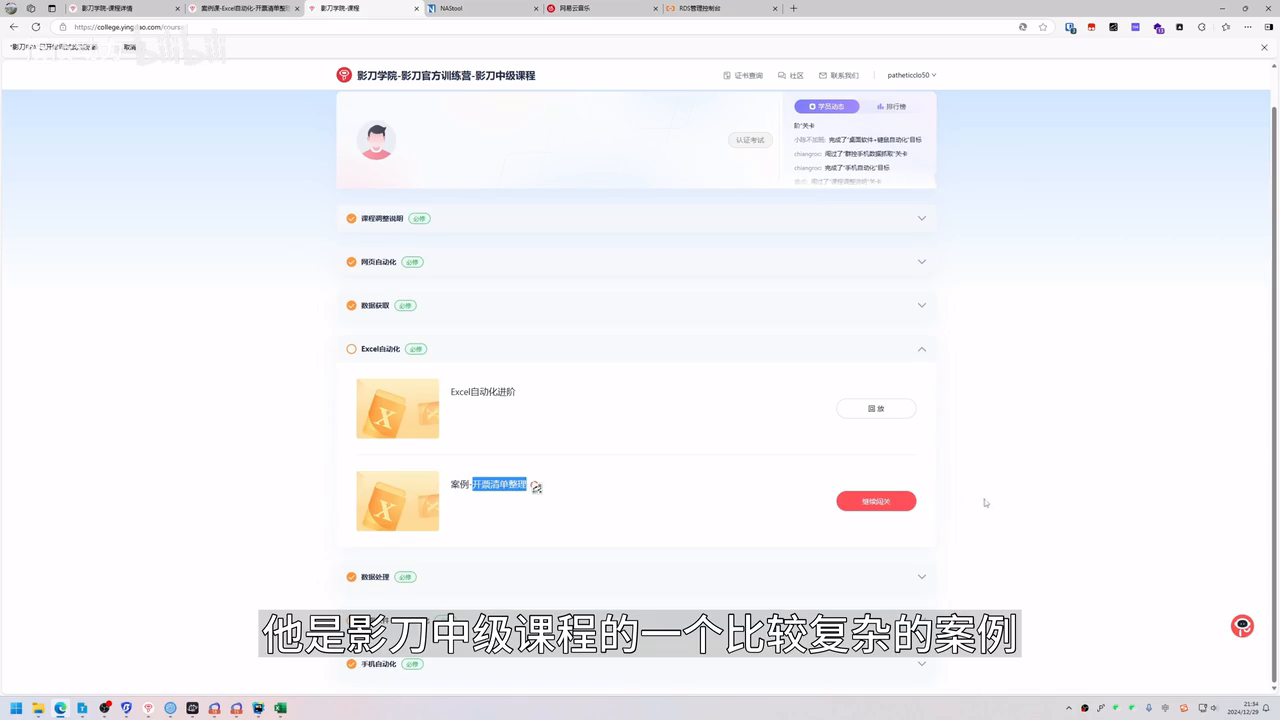1280x720 pixels.
Task: Expand the 网页自动化 section
Action: pyautogui.click(x=922, y=261)
